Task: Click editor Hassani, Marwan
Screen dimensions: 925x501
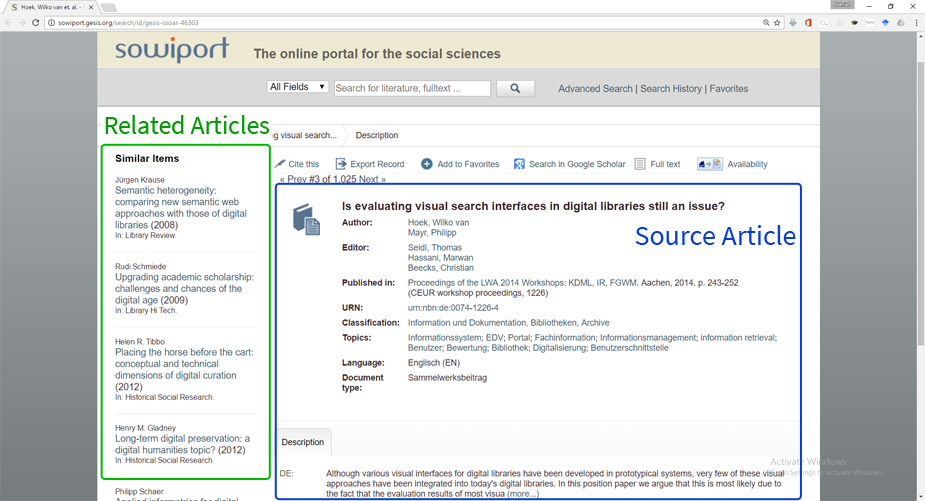Action: click(440, 257)
